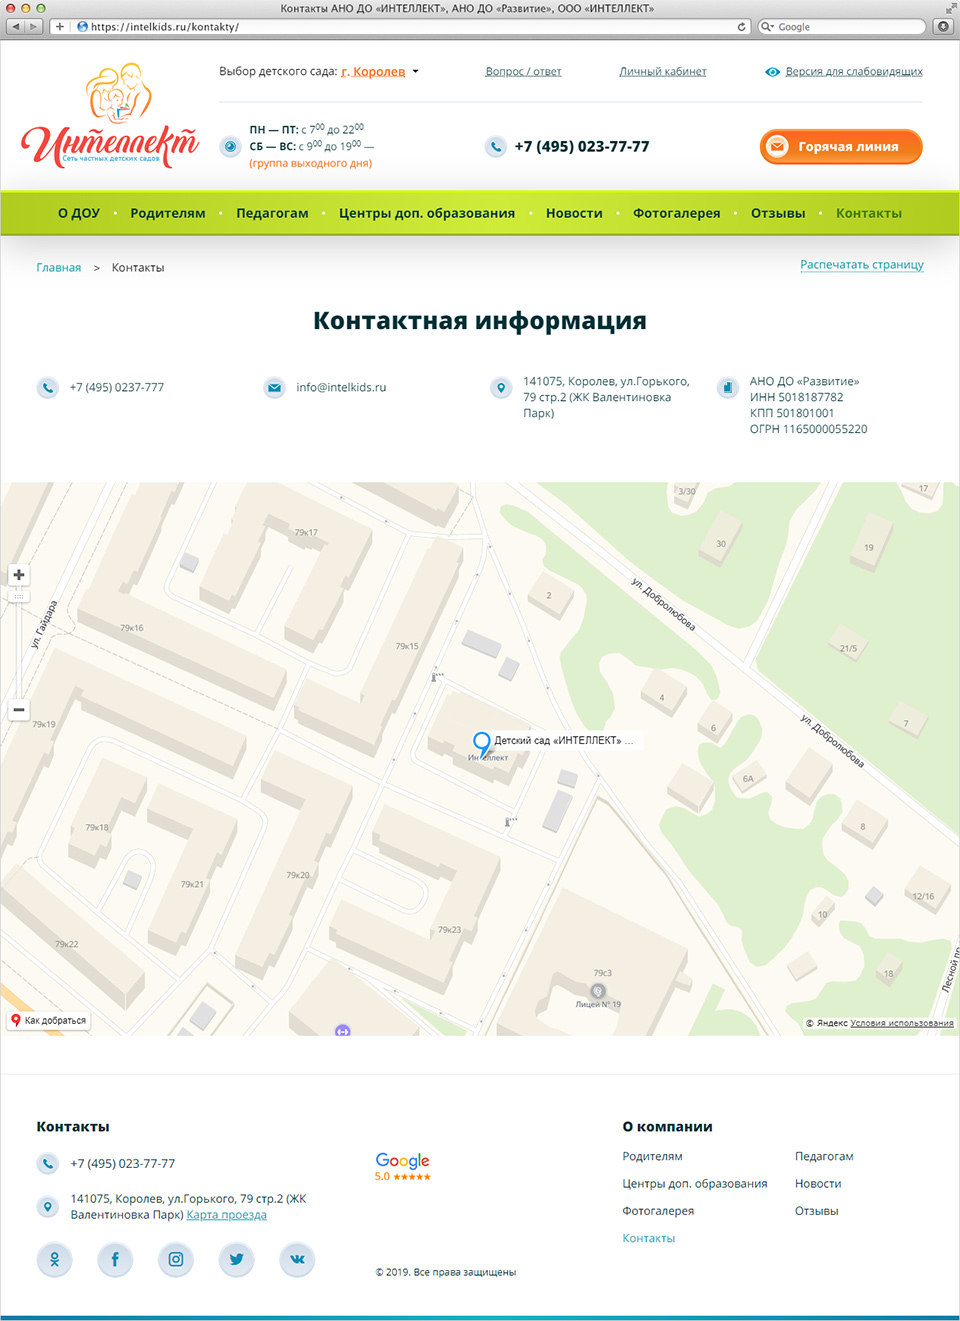
Task: Open Версия для слабовидящих link
Action: (x=854, y=72)
